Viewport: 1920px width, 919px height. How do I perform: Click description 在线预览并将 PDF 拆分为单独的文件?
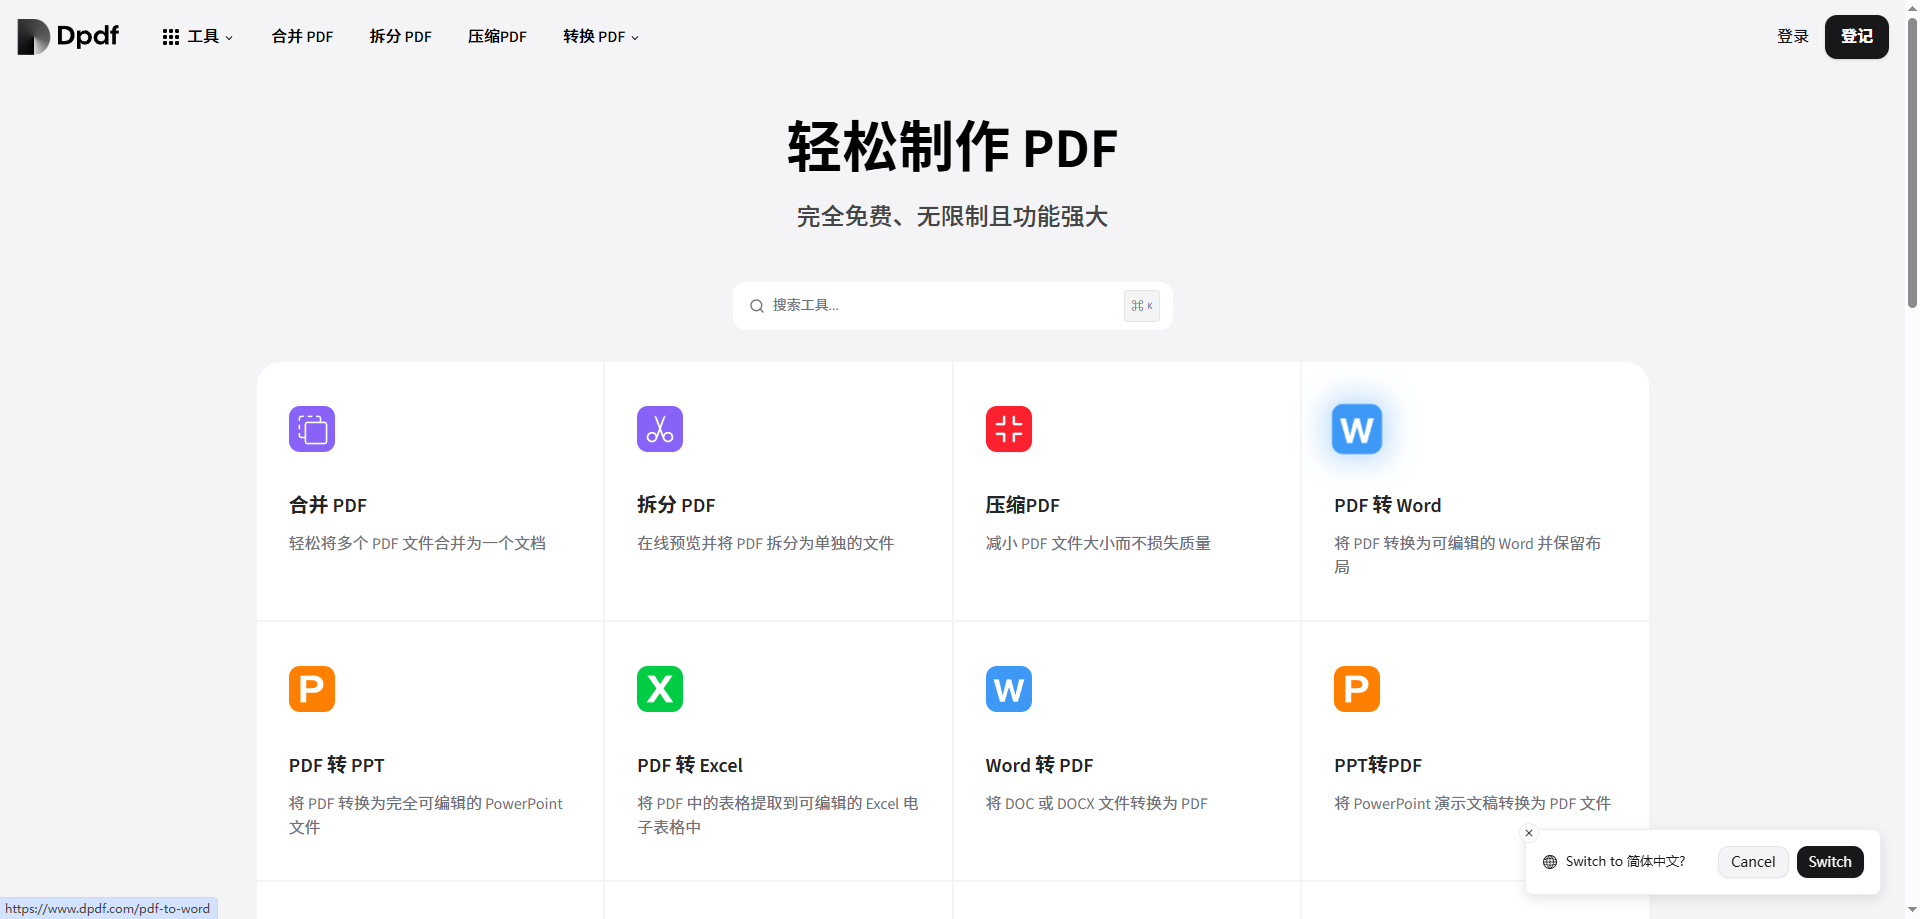(765, 543)
